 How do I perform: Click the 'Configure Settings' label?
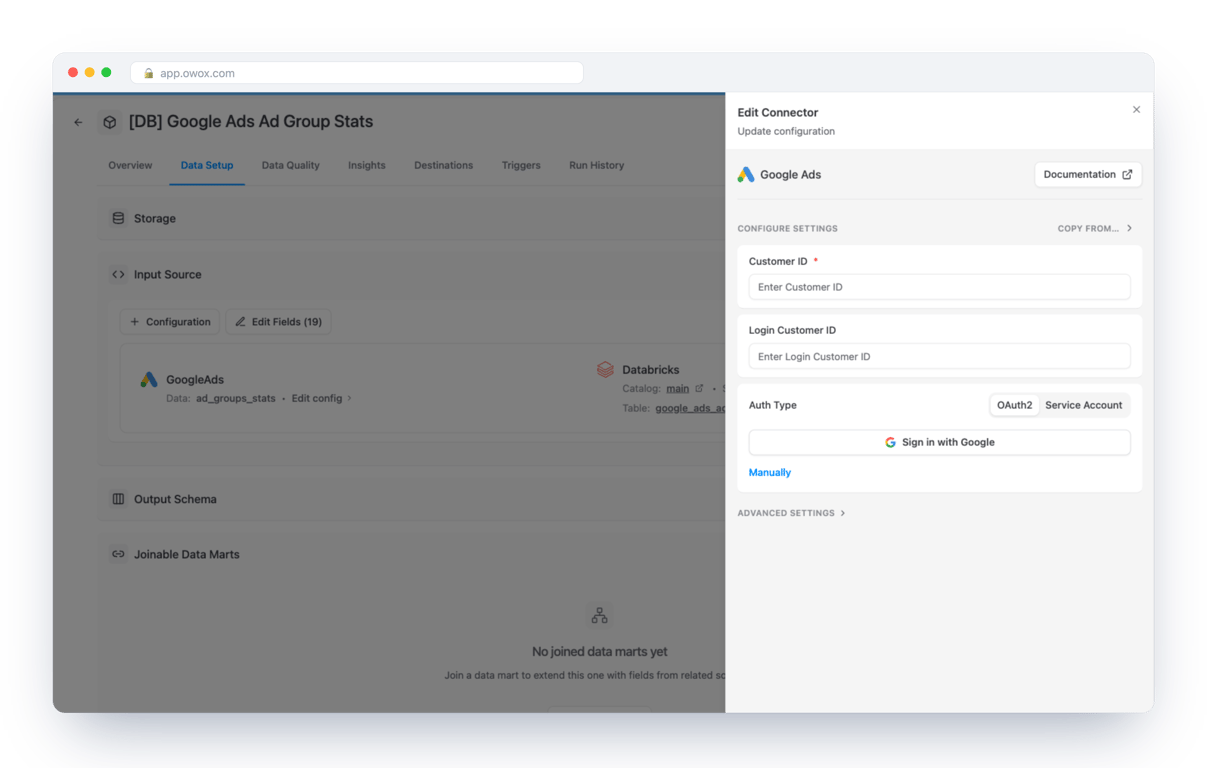tap(788, 229)
